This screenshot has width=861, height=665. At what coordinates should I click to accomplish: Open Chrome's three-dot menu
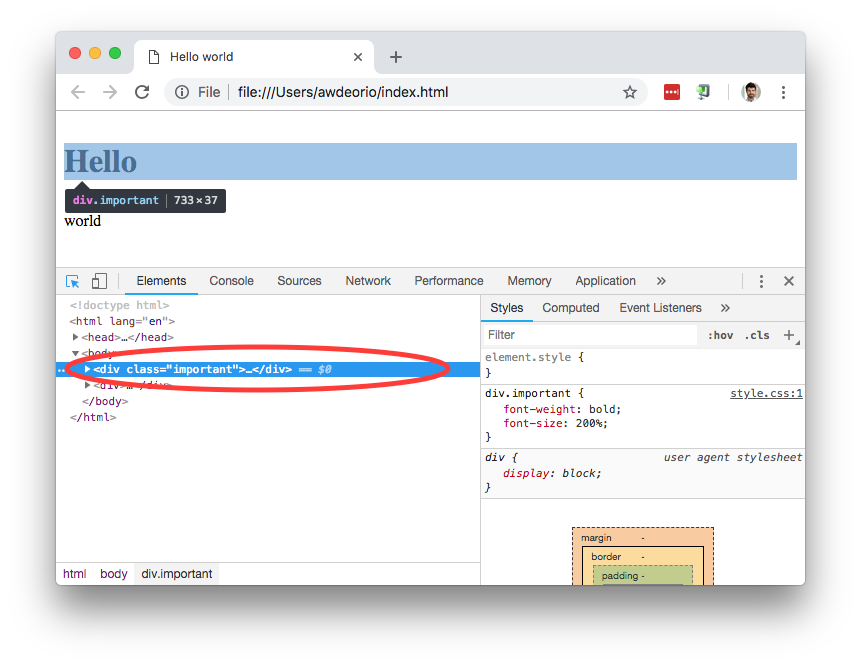[x=783, y=92]
